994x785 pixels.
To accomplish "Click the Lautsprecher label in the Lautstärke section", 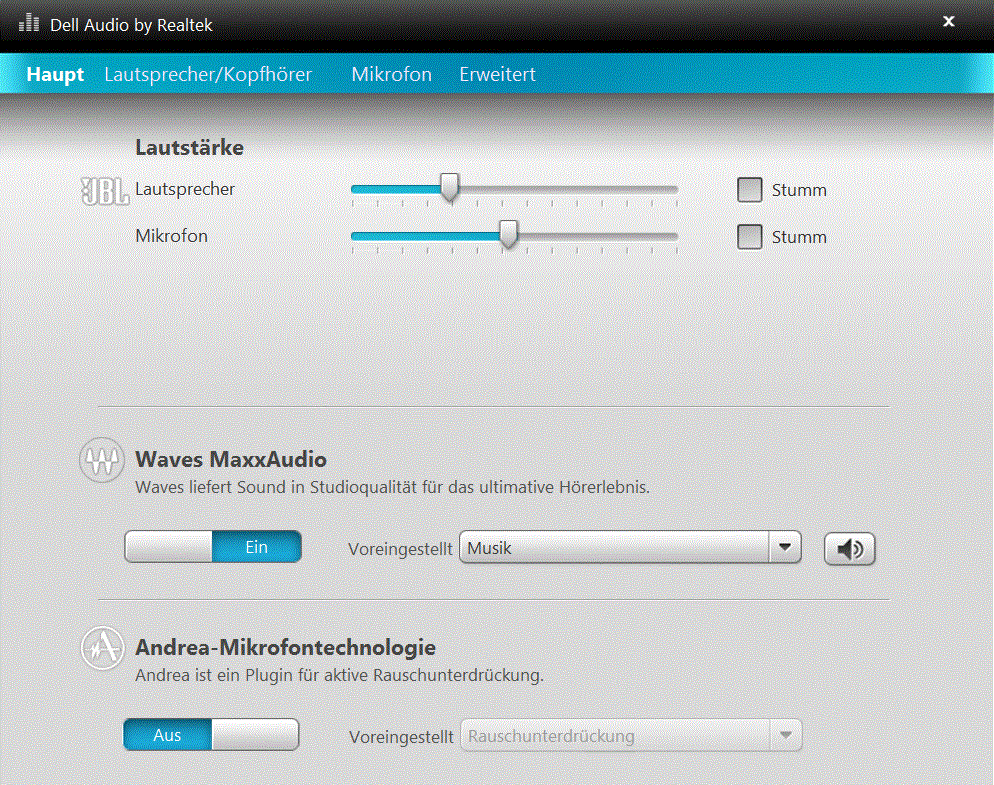I will [185, 189].
